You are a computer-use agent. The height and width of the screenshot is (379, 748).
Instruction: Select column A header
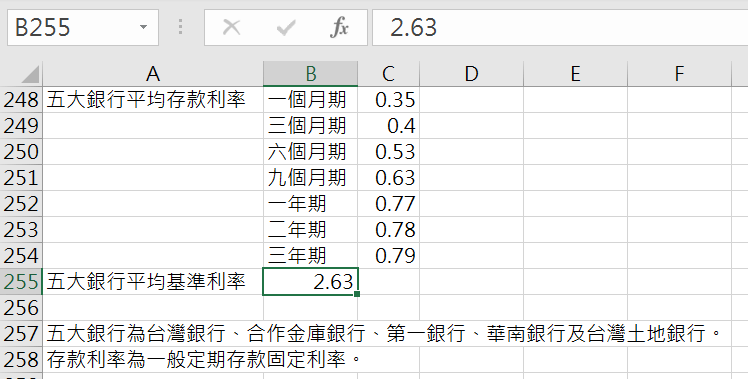(x=153, y=74)
